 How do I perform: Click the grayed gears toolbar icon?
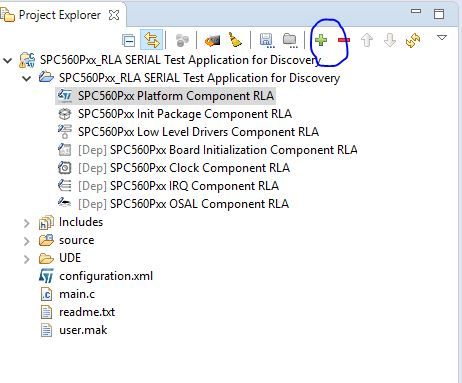click(x=182, y=40)
